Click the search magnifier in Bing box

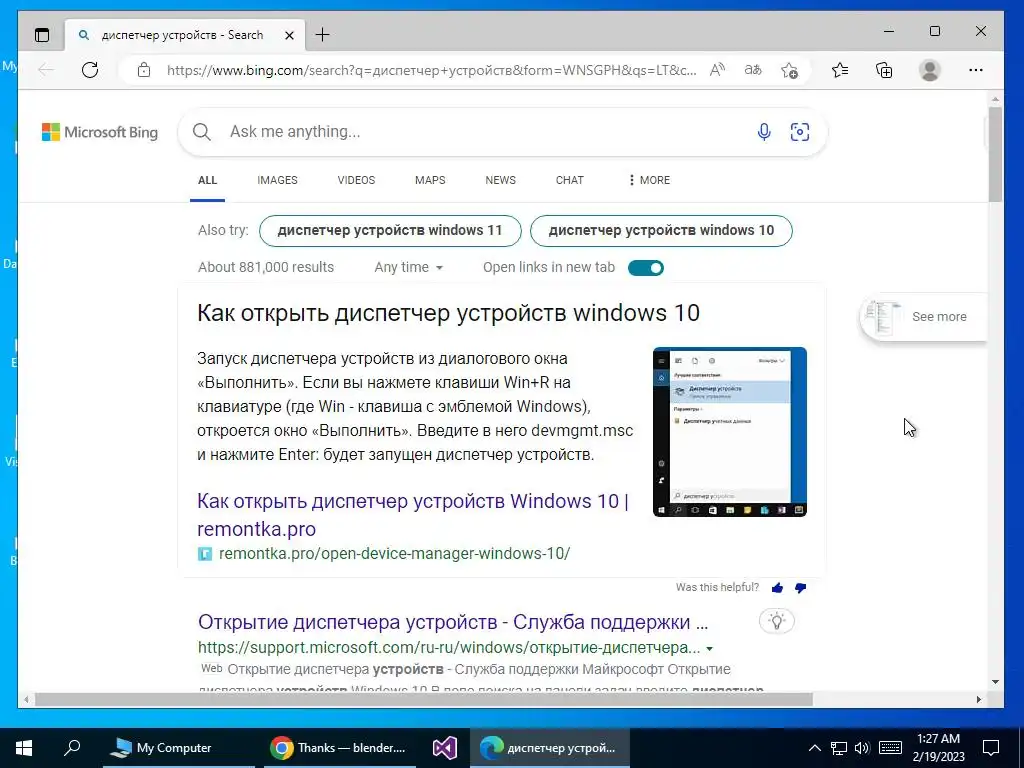[202, 132]
